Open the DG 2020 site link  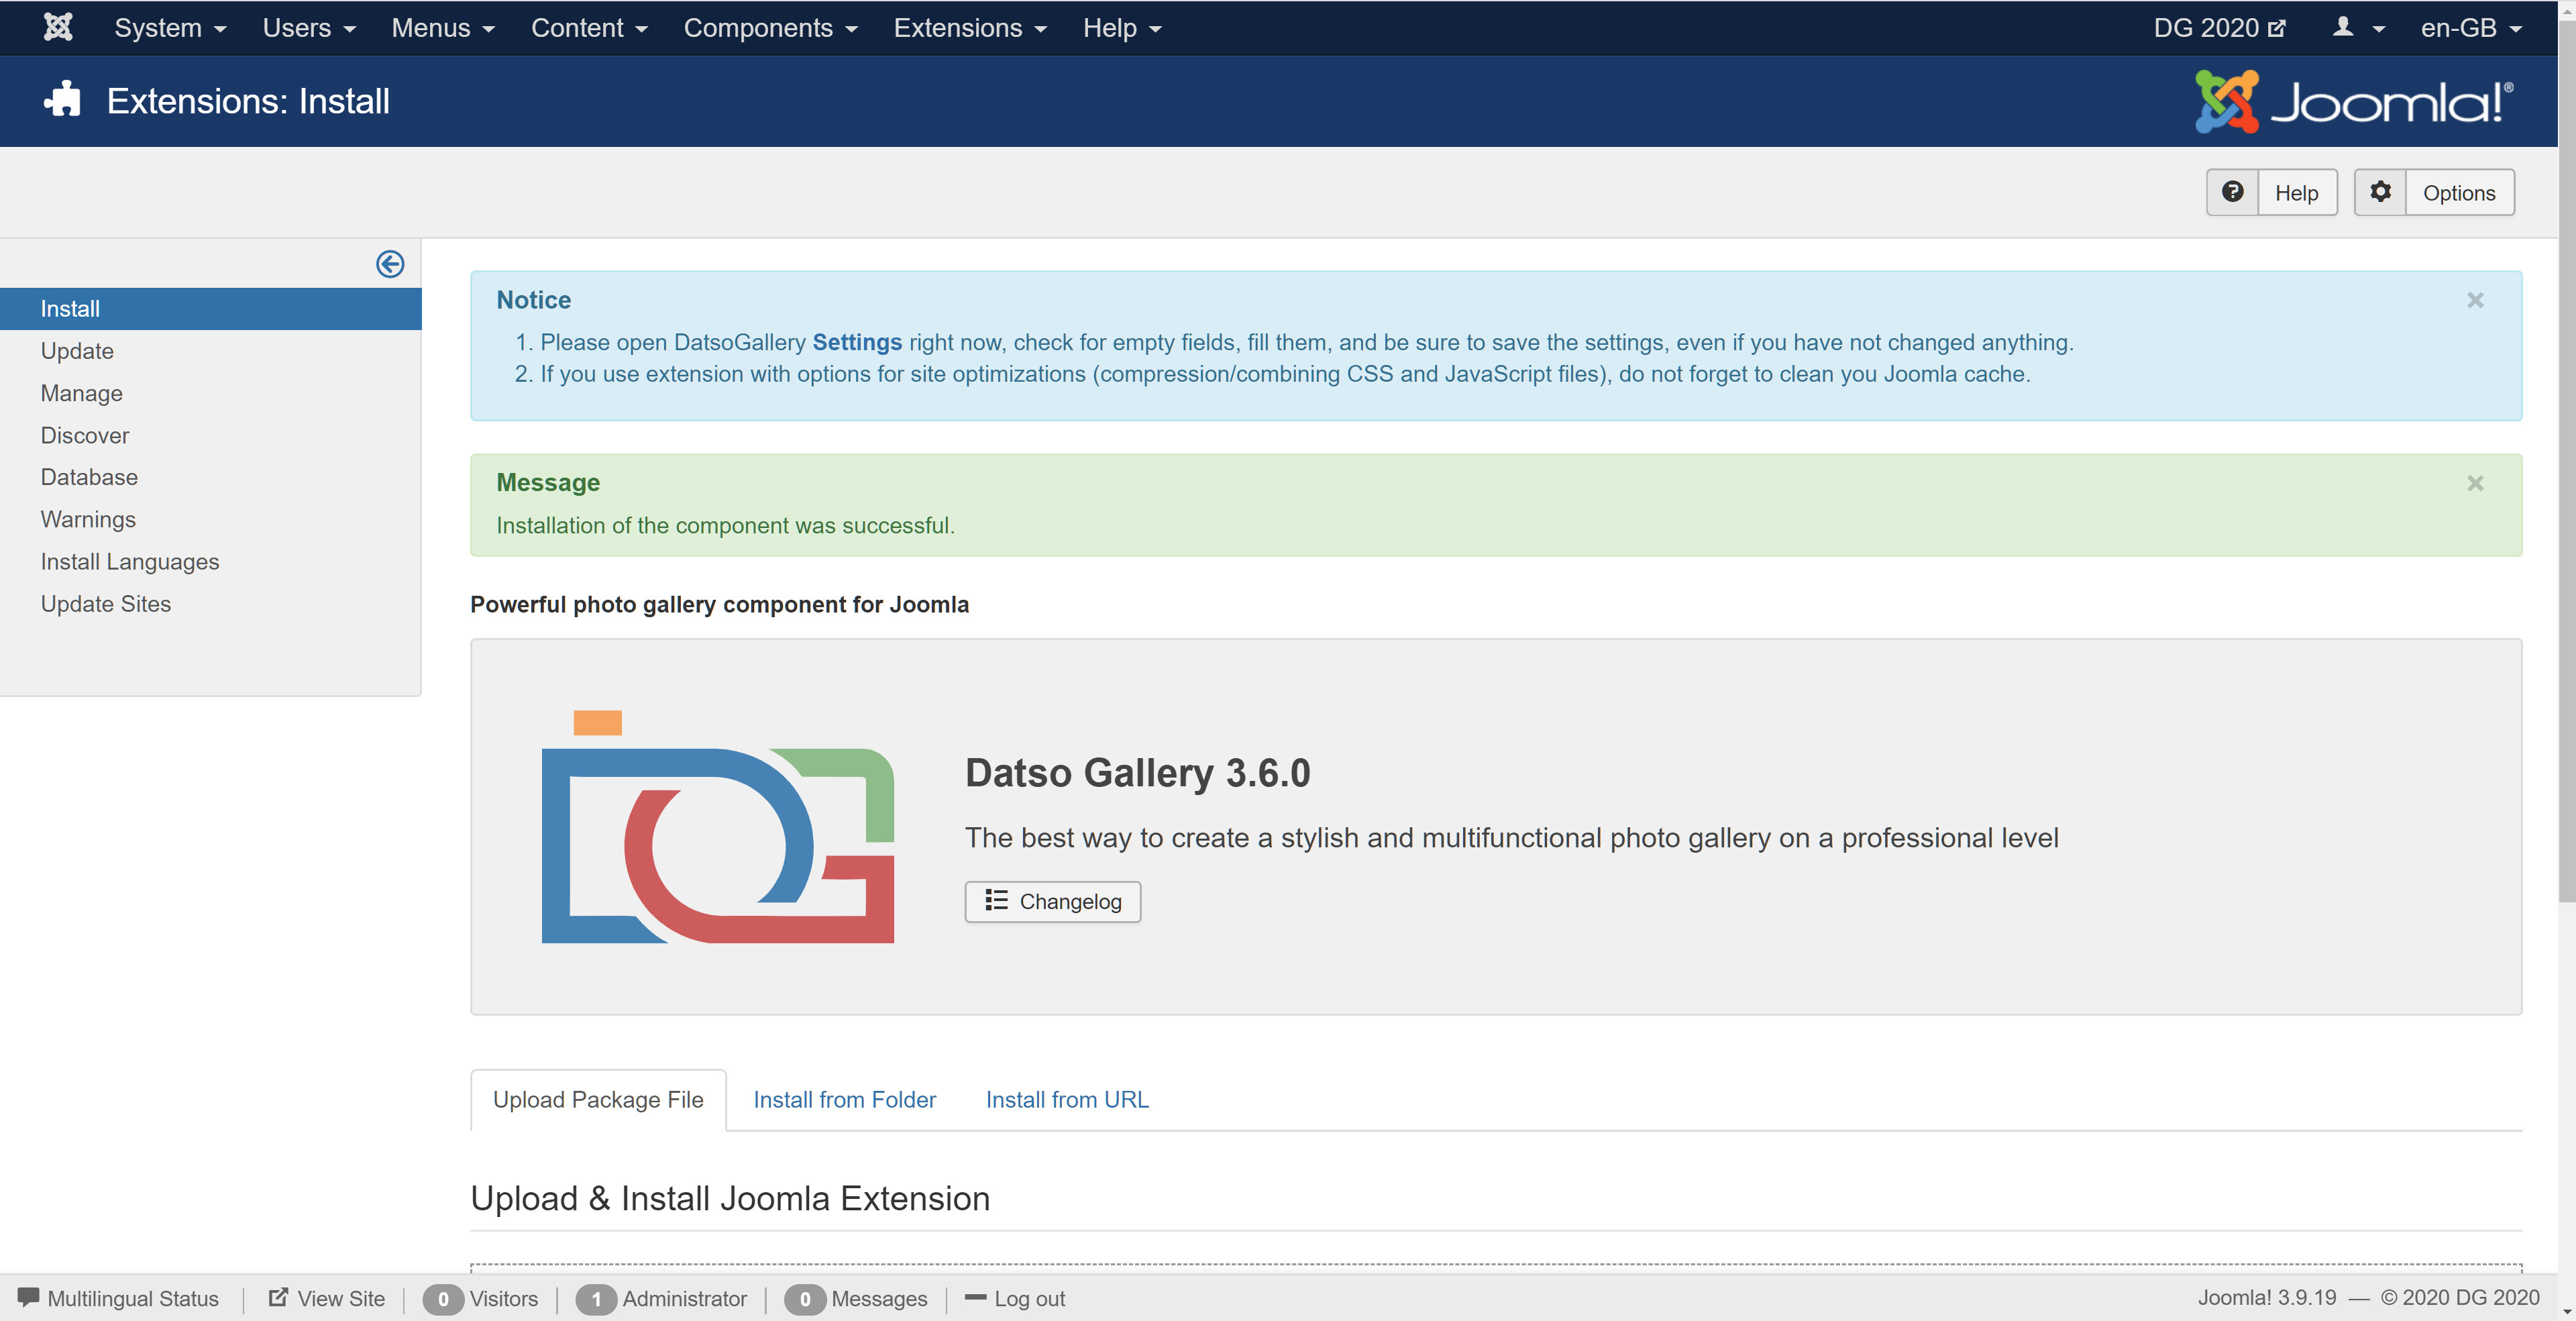(2219, 28)
